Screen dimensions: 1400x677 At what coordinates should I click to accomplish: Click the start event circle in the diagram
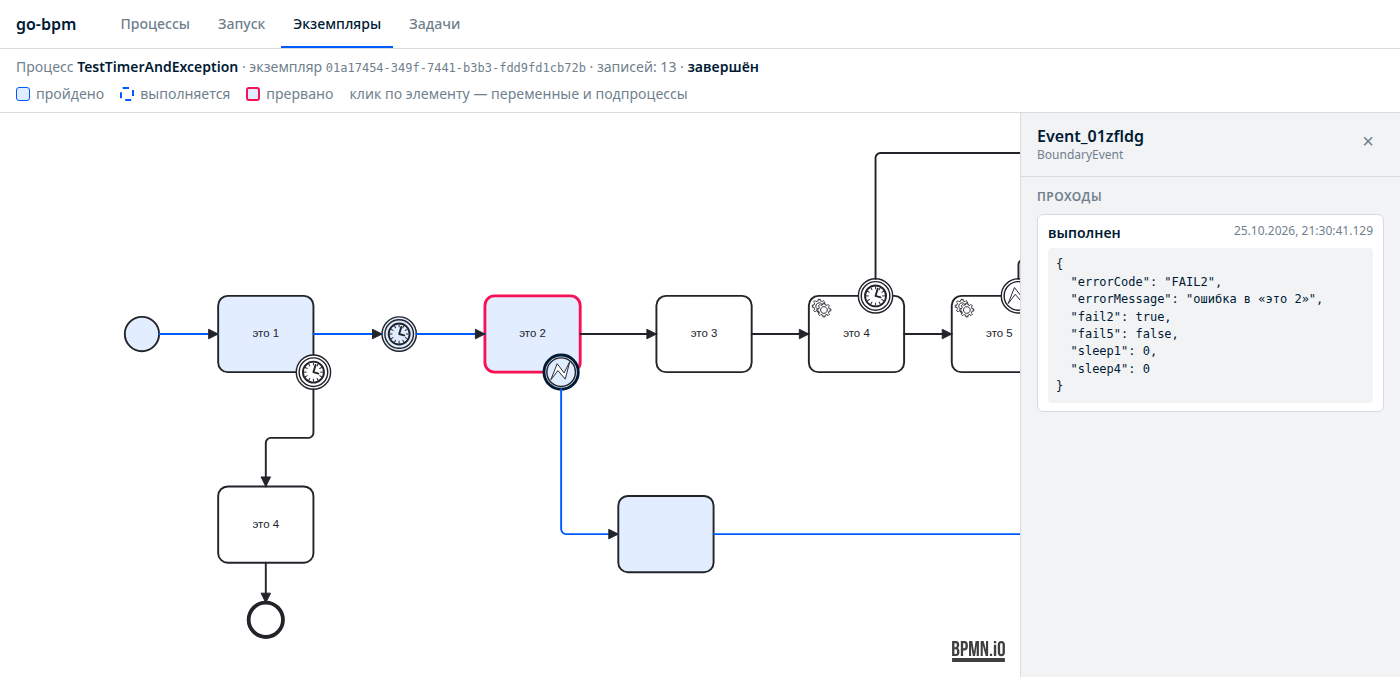(142, 334)
